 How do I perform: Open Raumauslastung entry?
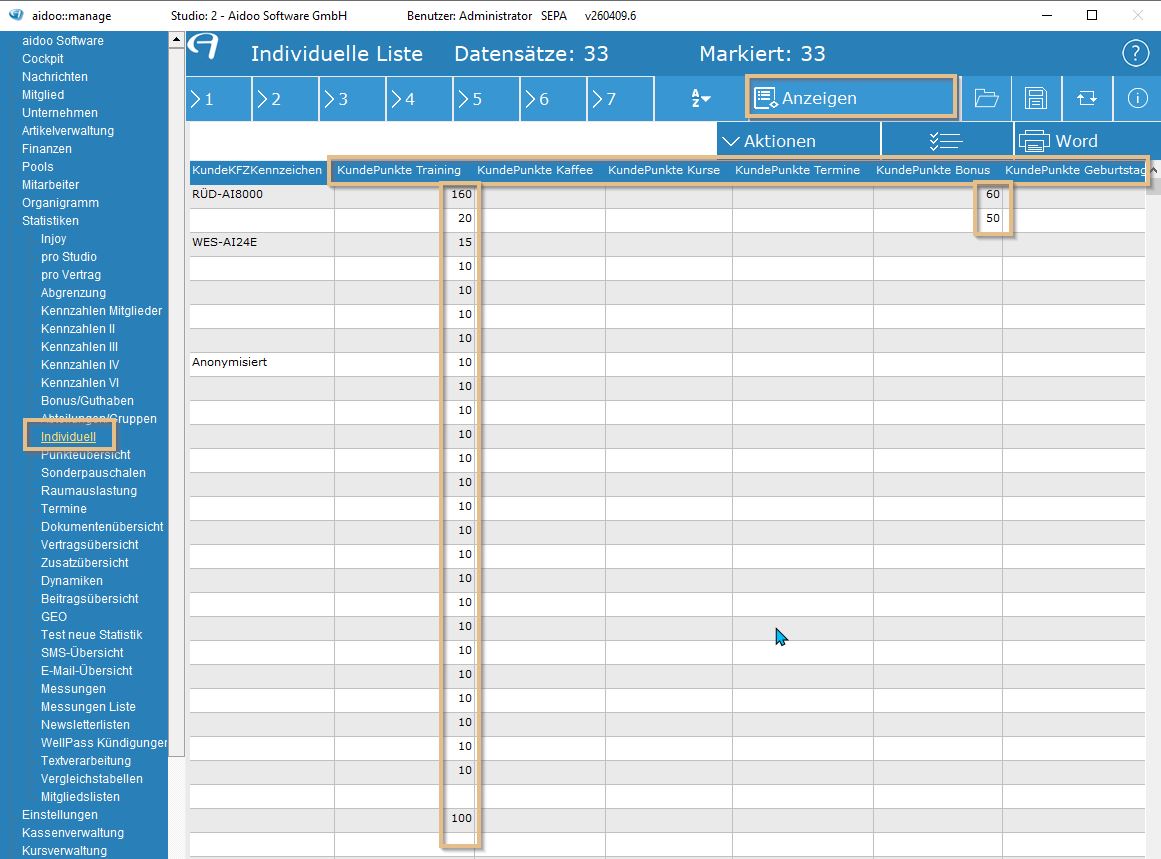[x=89, y=491]
